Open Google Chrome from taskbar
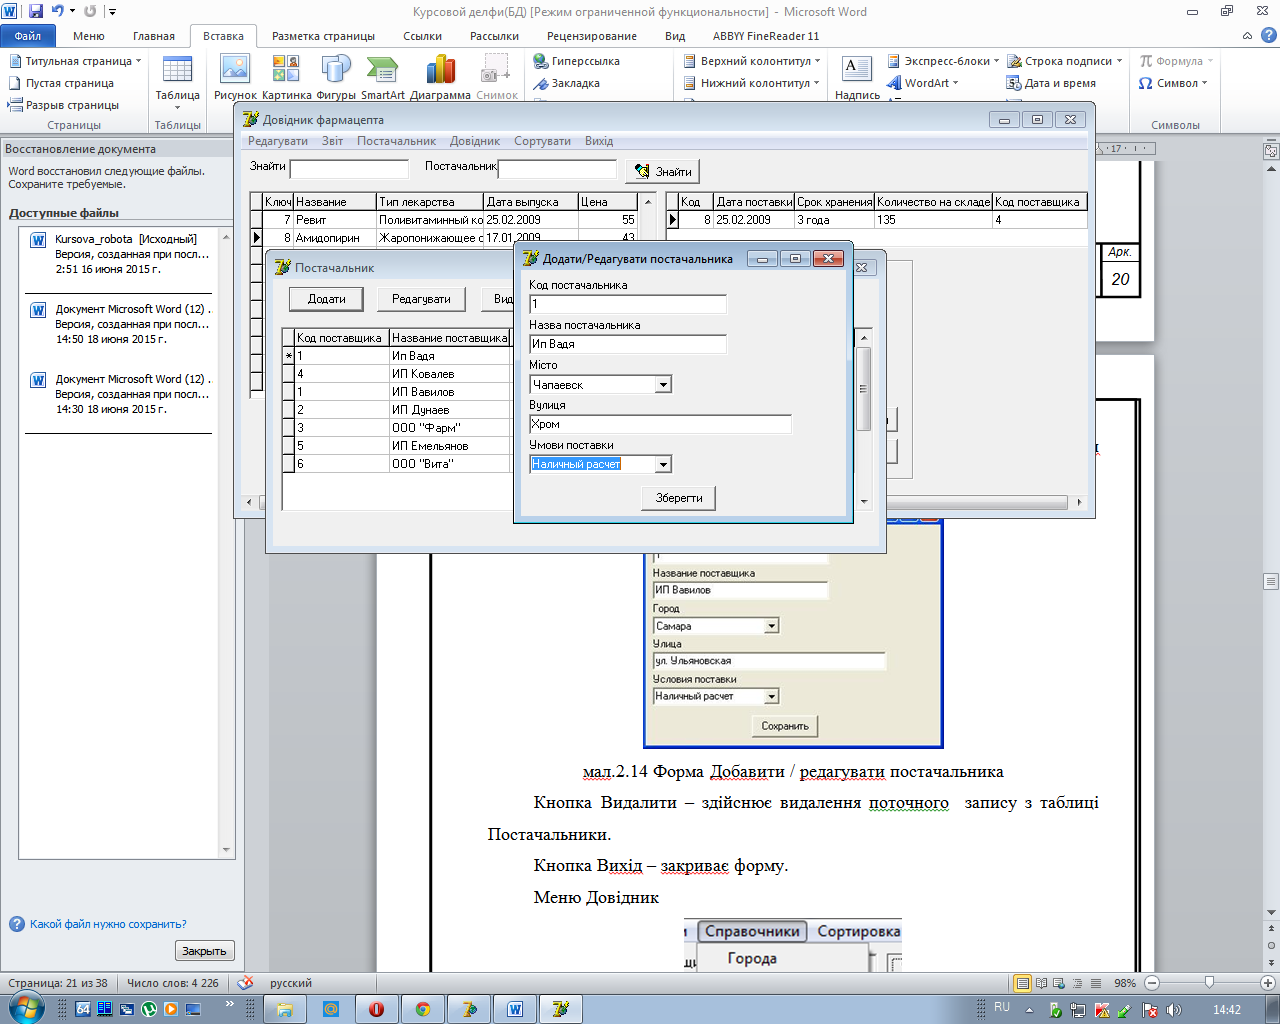The height and width of the screenshot is (1024, 1280). (x=423, y=1009)
